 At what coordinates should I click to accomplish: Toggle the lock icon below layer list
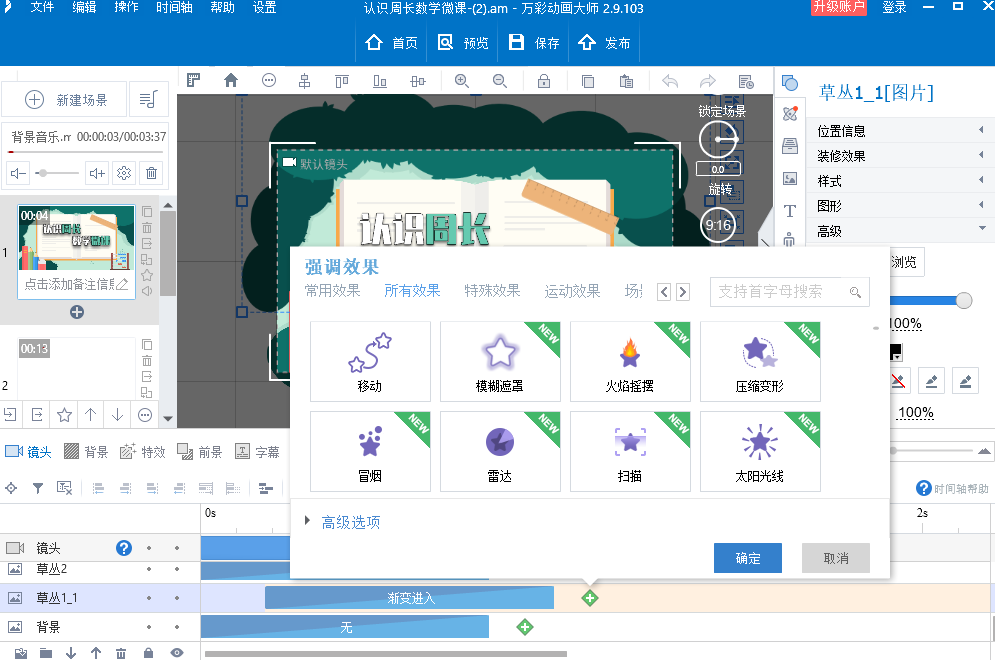(x=148, y=653)
